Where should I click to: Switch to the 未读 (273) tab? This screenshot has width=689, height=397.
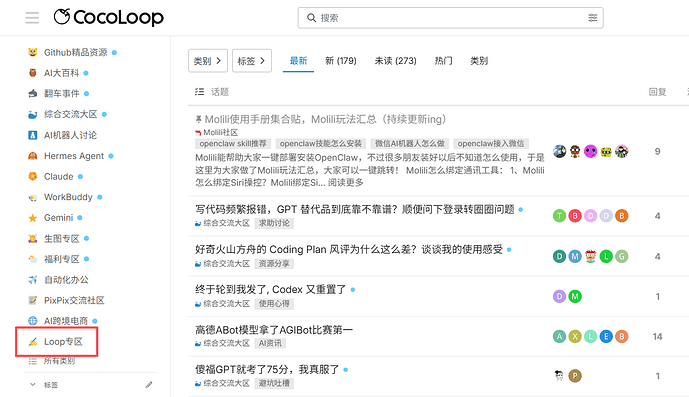[x=395, y=61]
